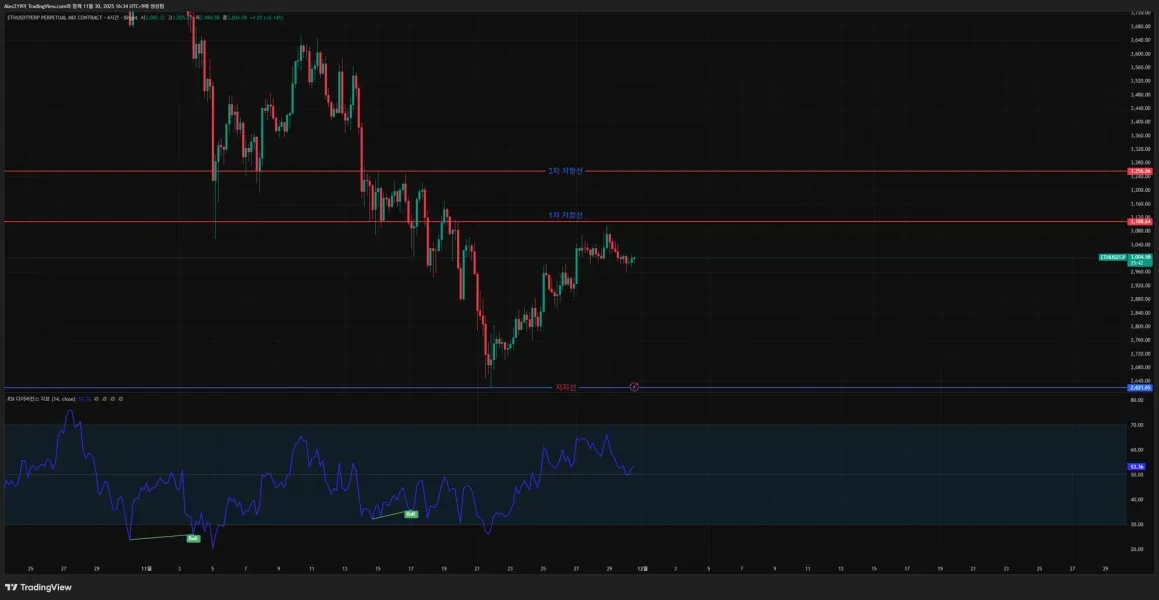Click the 80.00 level on the RSI scale

(1137, 400)
